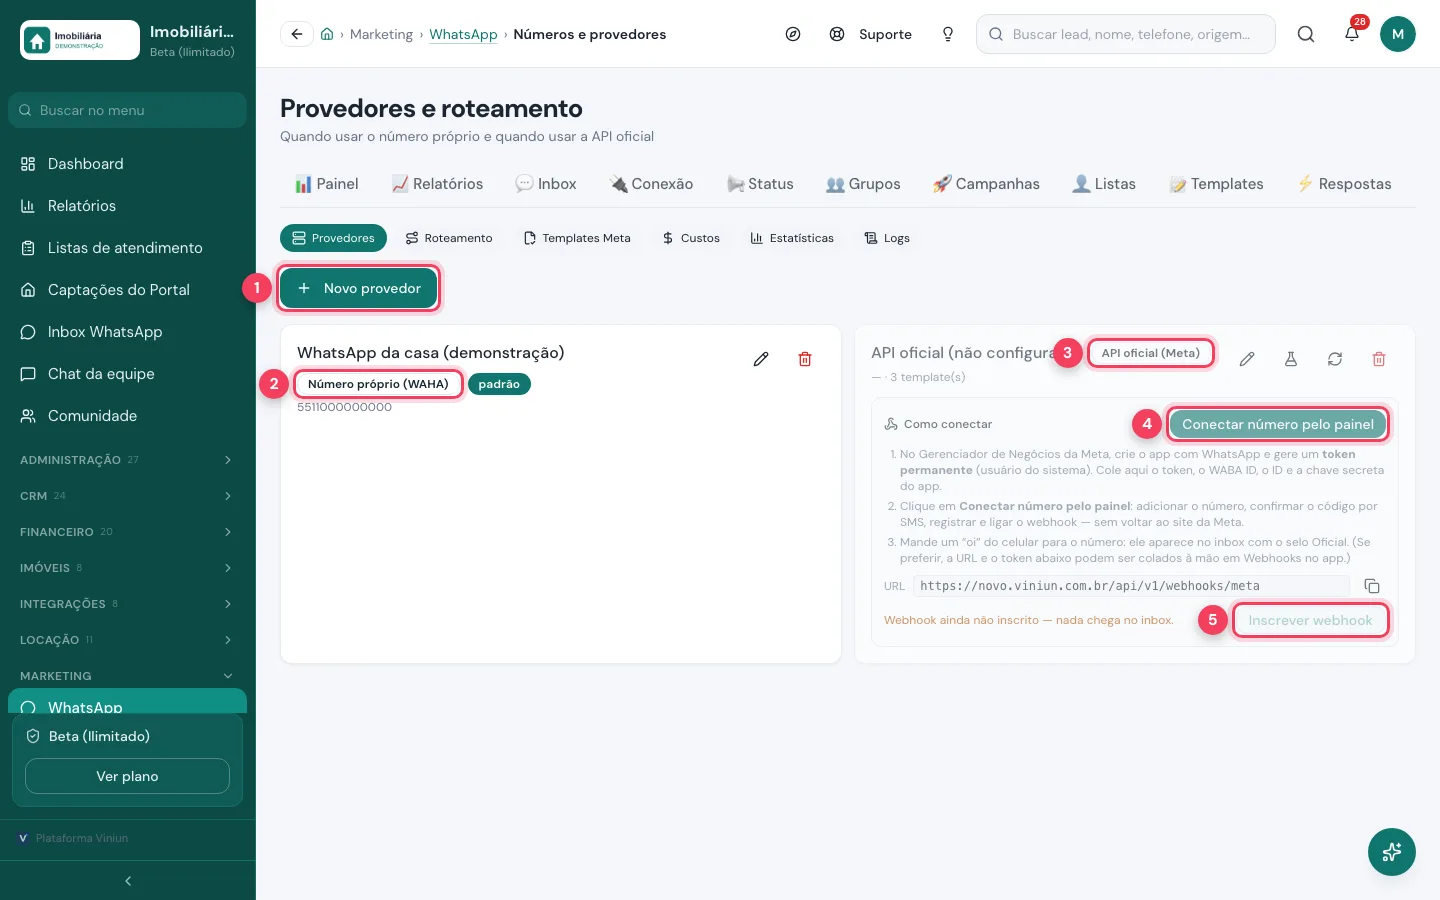The height and width of the screenshot is (900, 1440).
Task: Click flask test icon on API oficial
Action: tap(1291, 359)
